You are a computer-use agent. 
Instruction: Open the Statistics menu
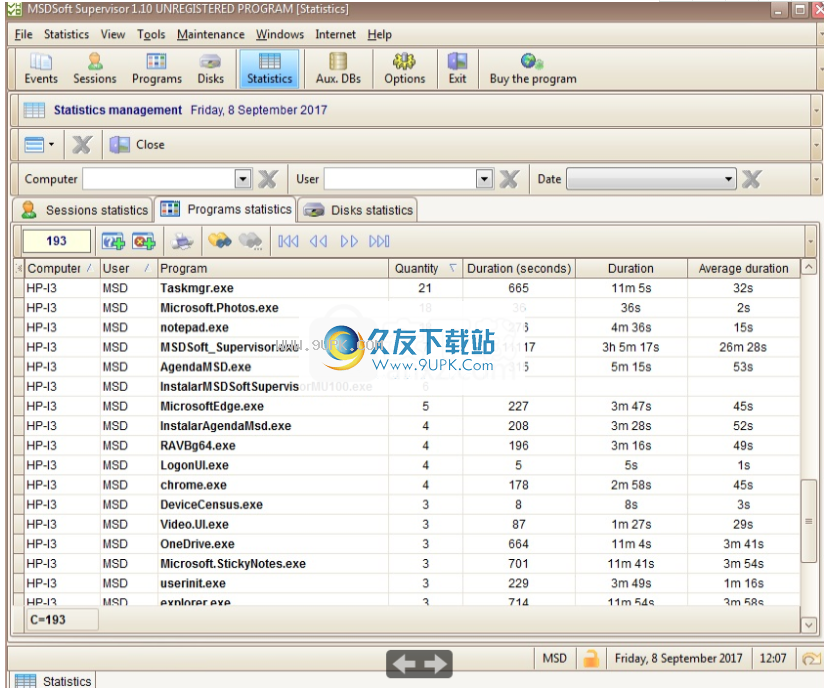tap(66, 34)
